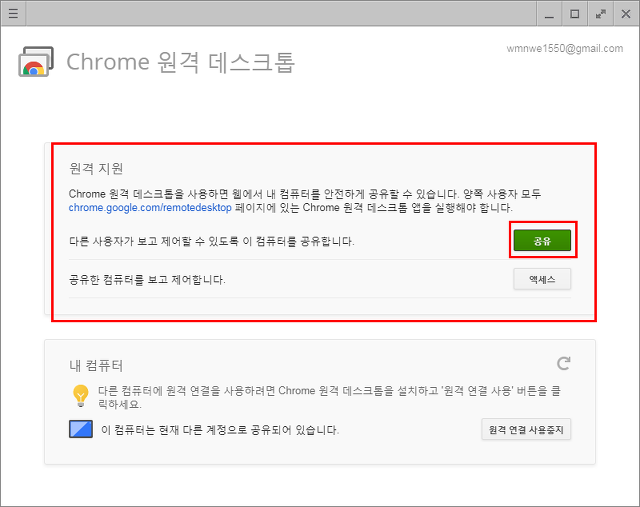Open the hamburger menu in title bar

[13, 13]
